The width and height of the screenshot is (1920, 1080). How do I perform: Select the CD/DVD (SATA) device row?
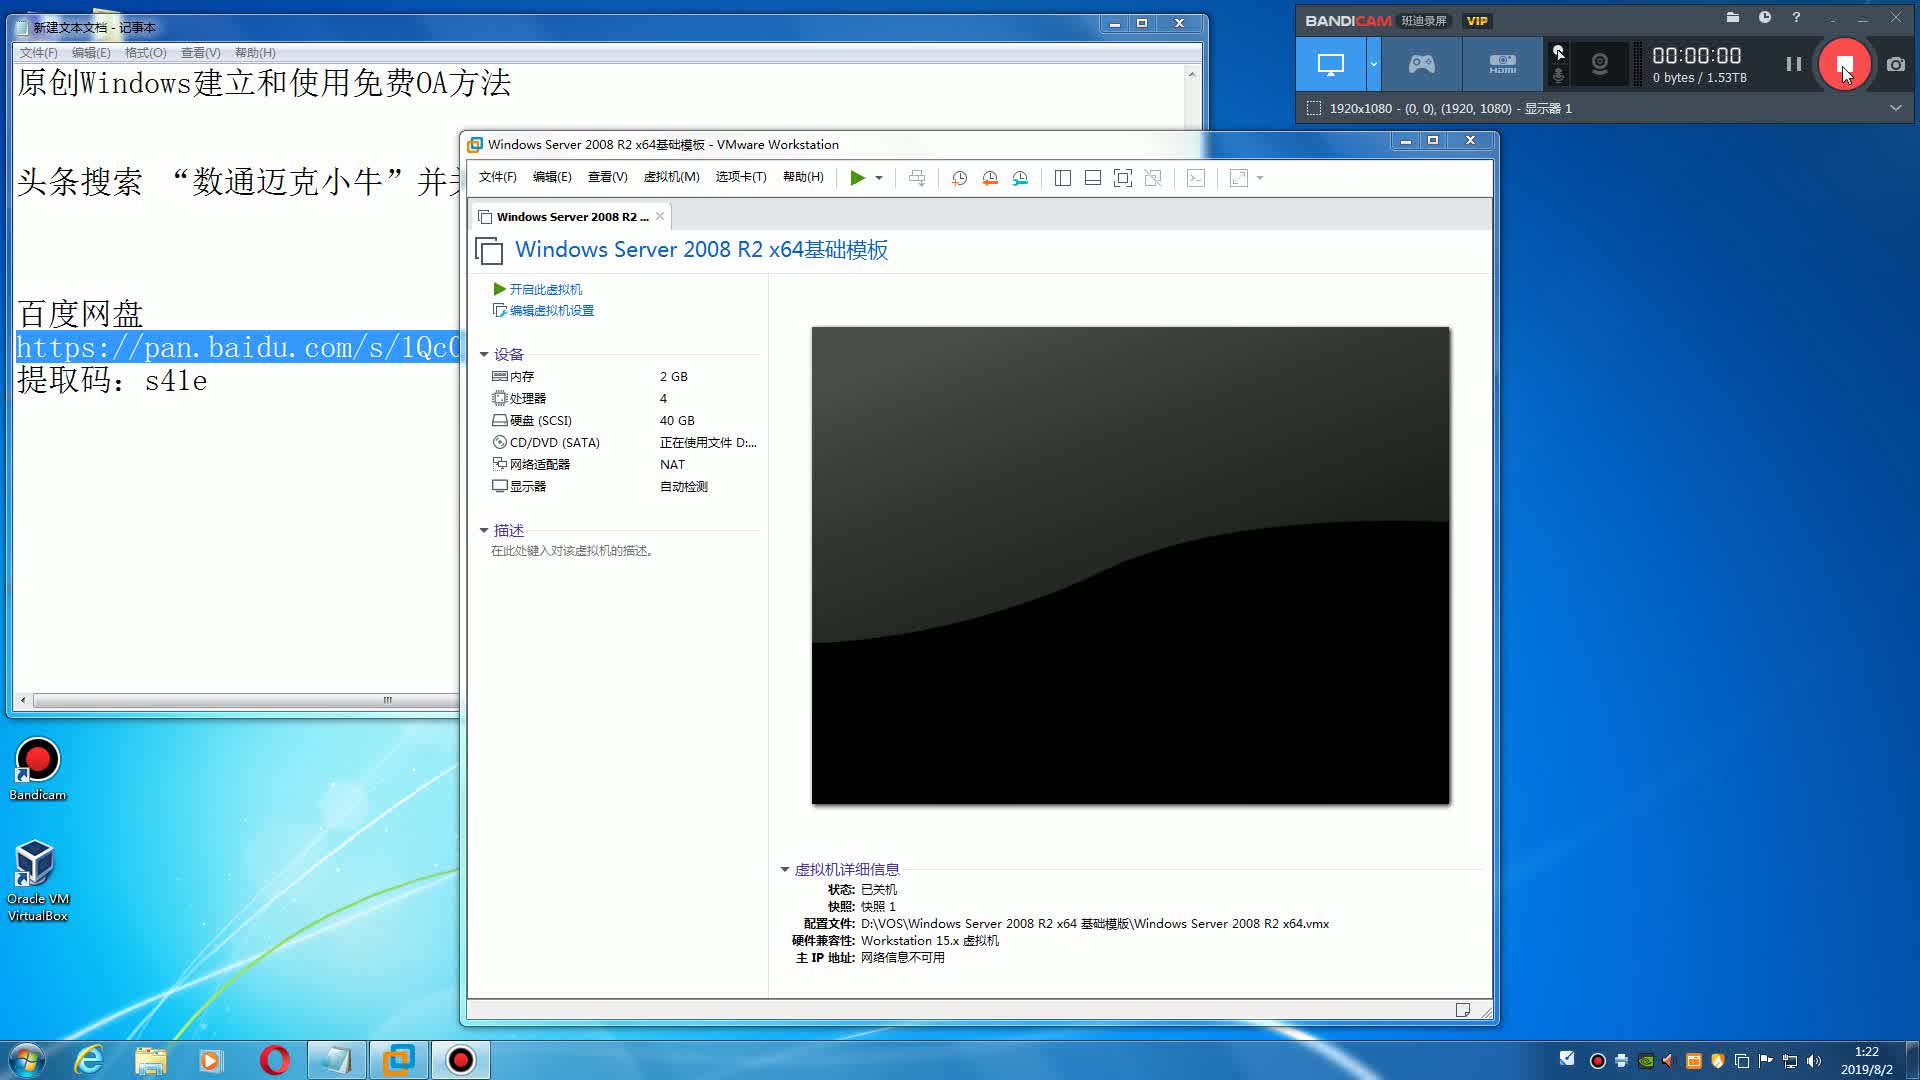624,443
